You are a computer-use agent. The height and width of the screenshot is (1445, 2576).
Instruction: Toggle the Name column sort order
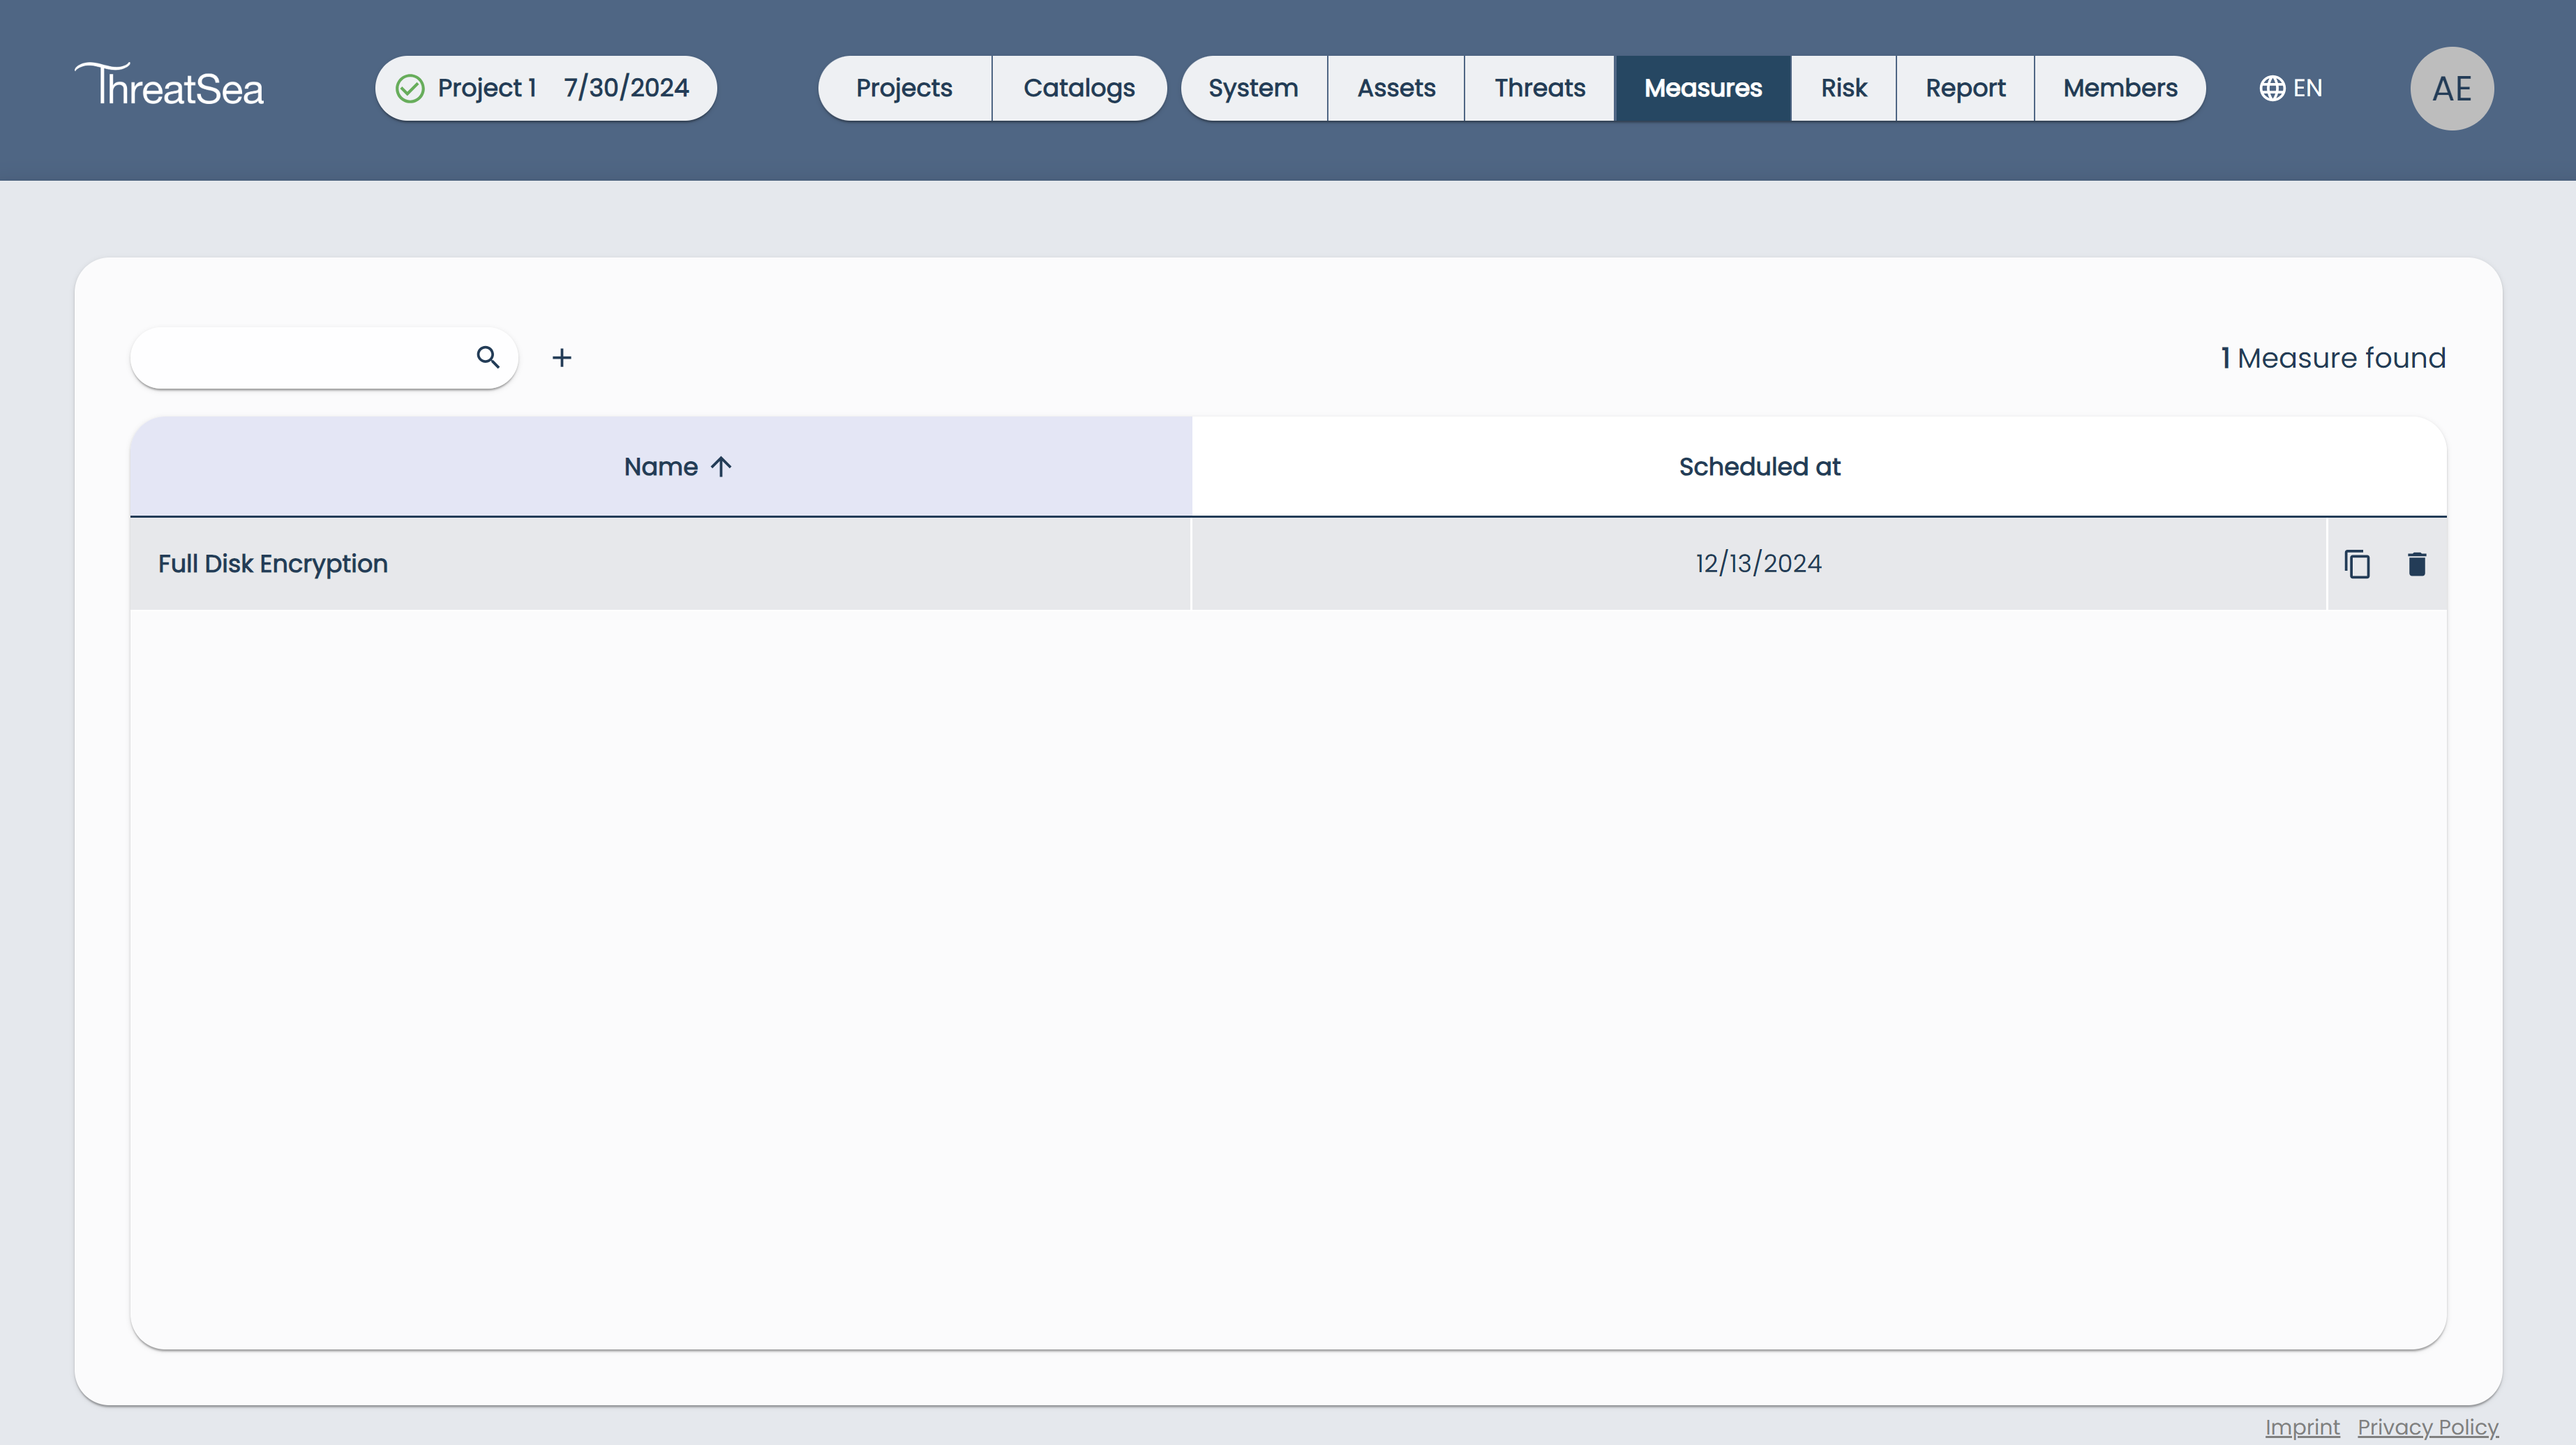pos(677,466)
